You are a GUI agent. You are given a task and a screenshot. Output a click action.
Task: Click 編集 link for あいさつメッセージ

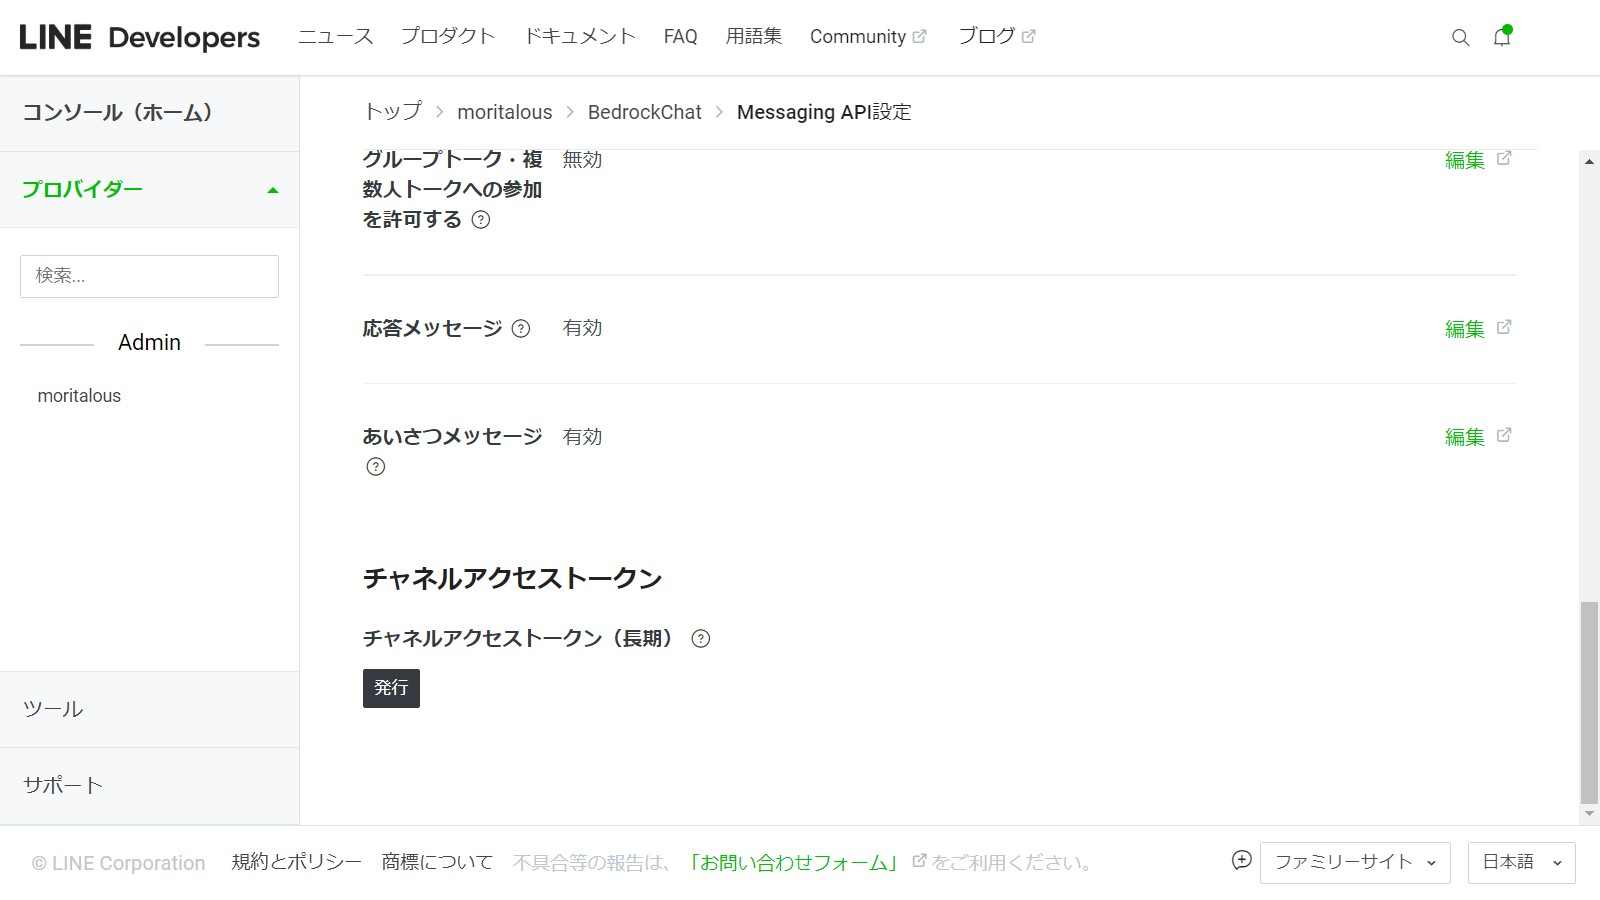(1465, 437)
